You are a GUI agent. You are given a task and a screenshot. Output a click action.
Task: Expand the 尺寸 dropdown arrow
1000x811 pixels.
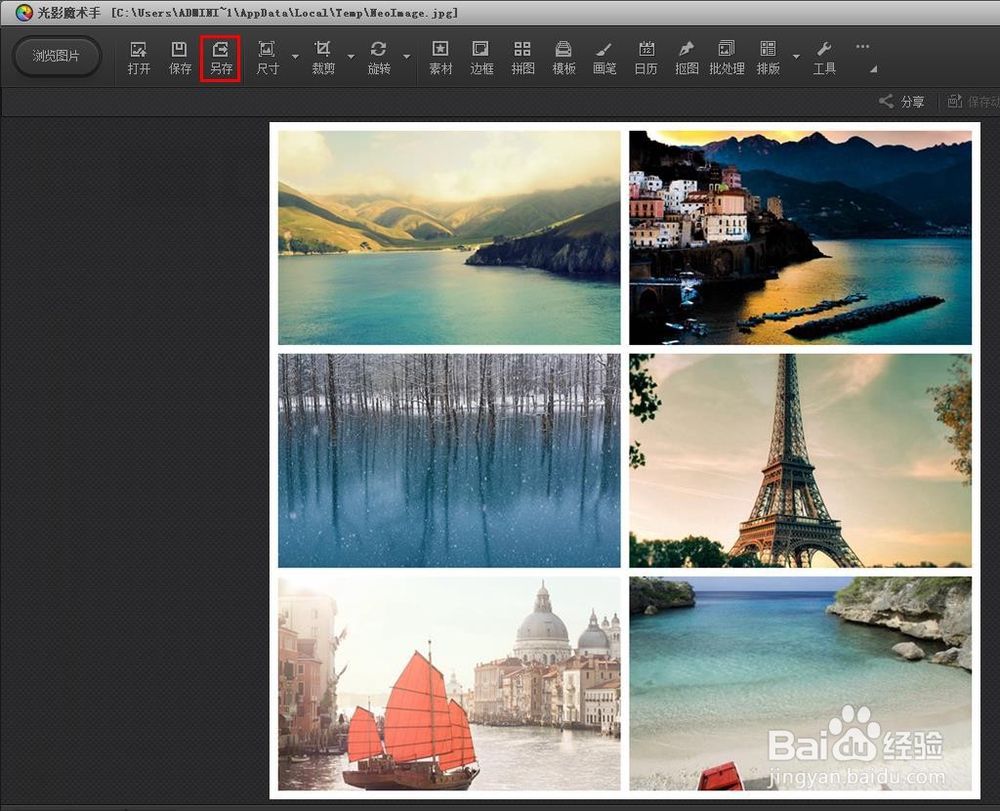click(295, 57)
